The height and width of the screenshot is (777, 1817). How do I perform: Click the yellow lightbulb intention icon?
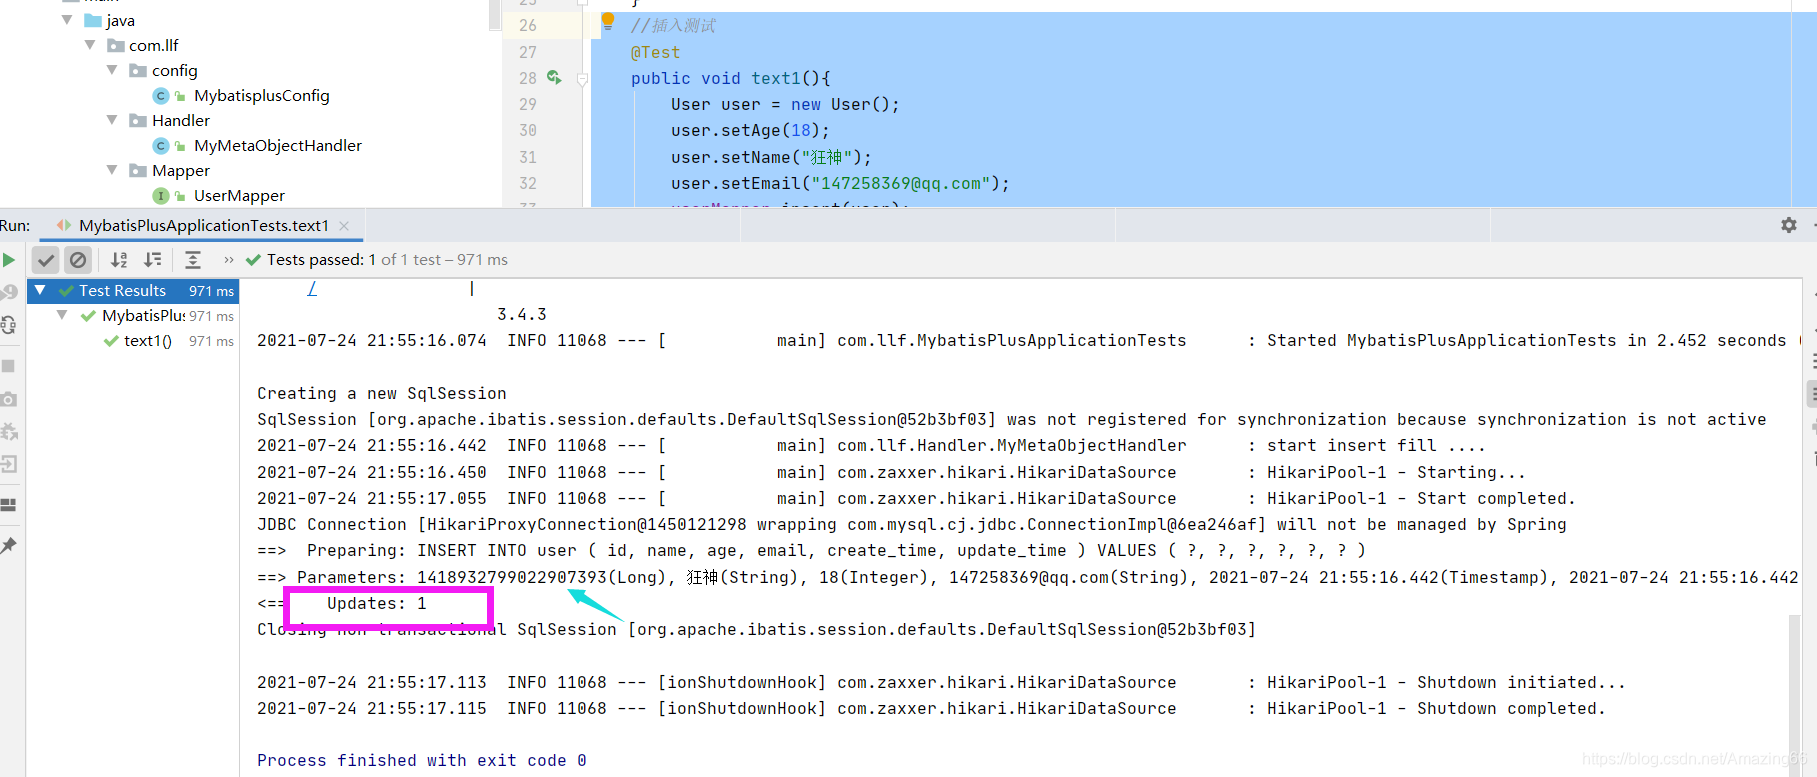(607, 21)
